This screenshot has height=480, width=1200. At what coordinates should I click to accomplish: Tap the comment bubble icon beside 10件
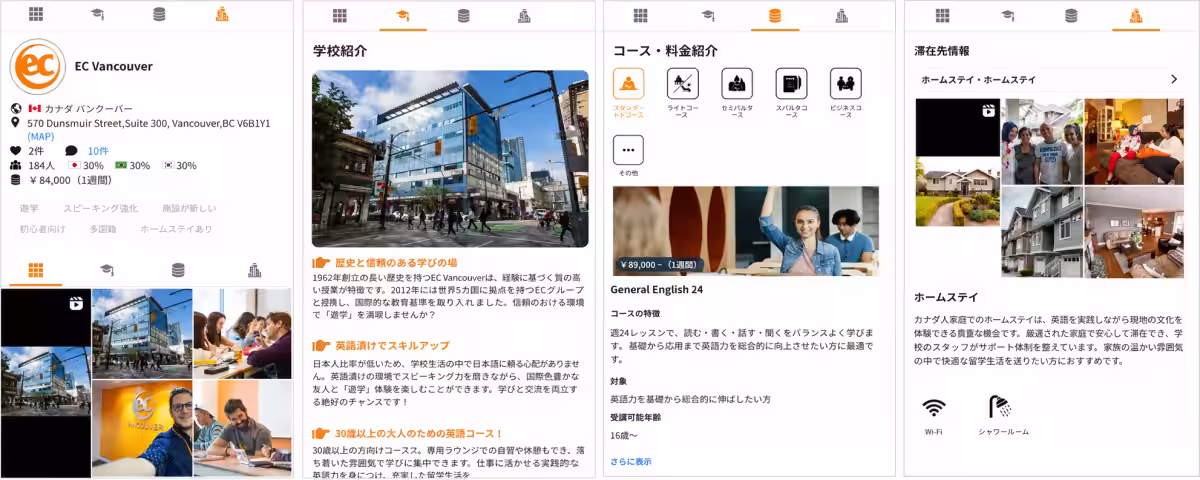coord(71,151)
